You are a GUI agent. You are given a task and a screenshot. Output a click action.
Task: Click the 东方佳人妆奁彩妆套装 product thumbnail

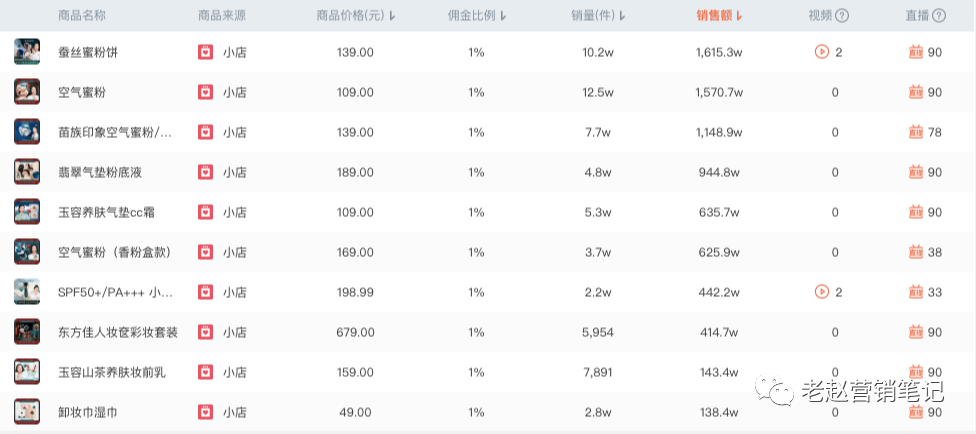tap(27, 332)
